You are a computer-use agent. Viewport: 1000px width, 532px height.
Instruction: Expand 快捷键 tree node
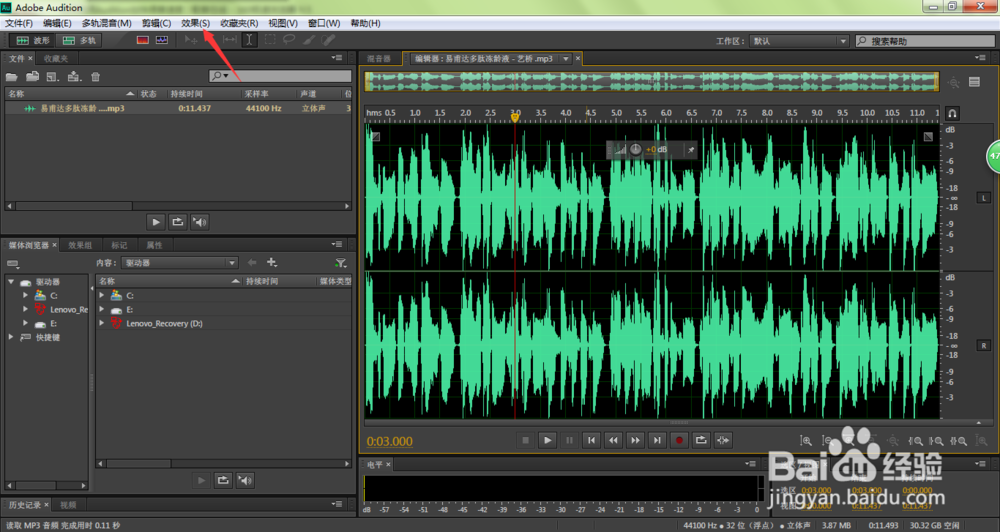click(x=11, y=337)
